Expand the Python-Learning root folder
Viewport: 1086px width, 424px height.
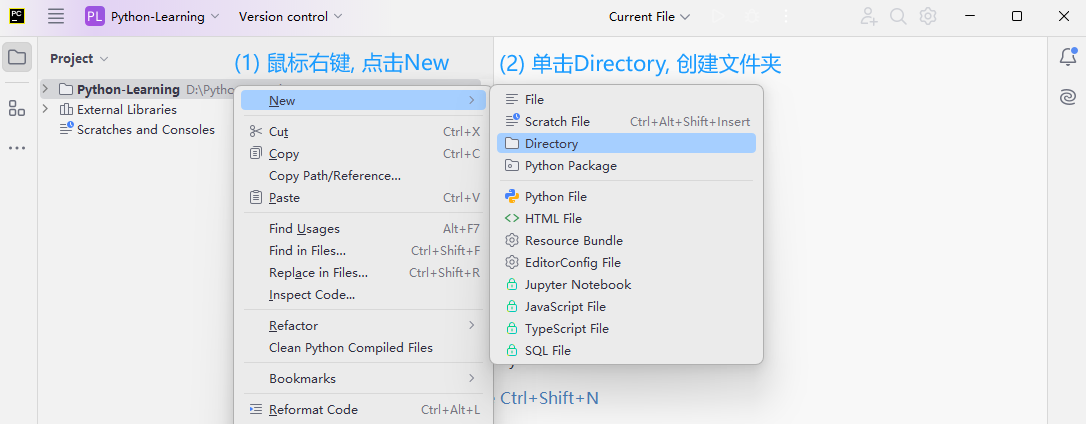coord(45,89)
